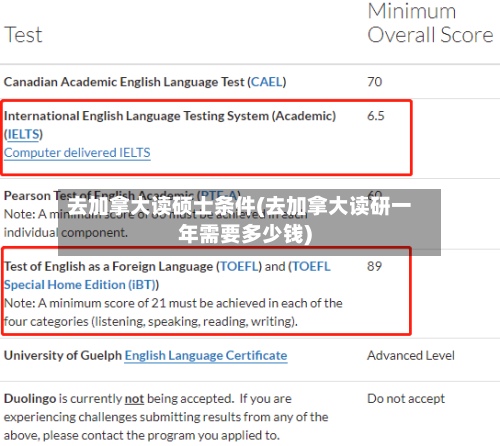Select the 'Advanced Level' cell
Screen dimensions: 500x446
(411, 356)
